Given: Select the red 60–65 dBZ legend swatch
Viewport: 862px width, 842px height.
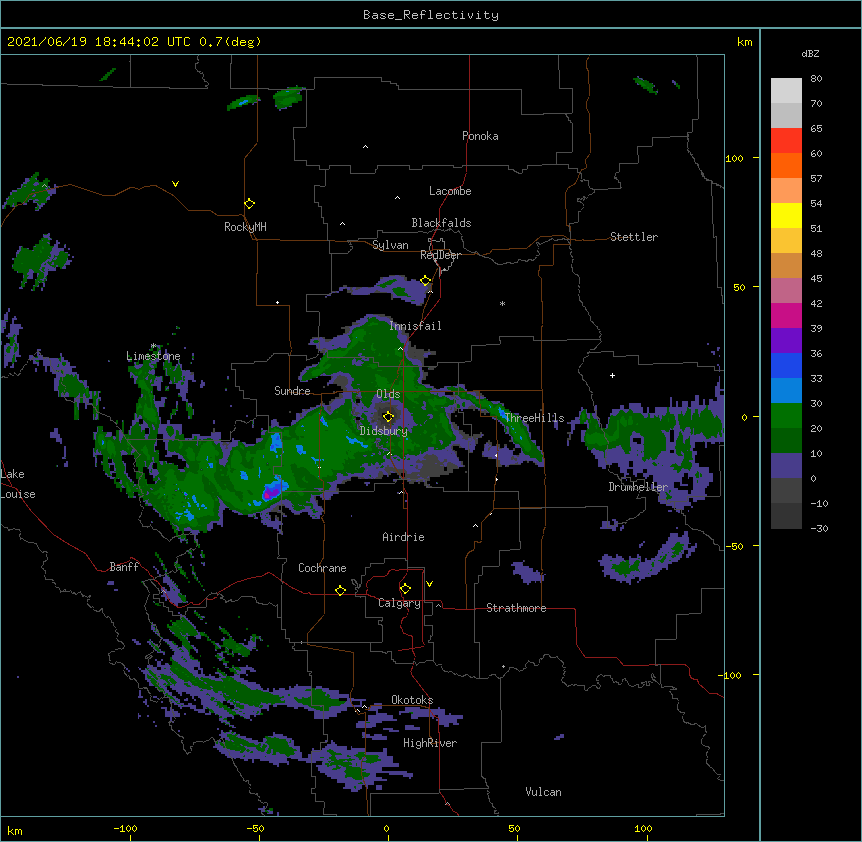Looking at the screenshot, I should (x=786, y=141).
